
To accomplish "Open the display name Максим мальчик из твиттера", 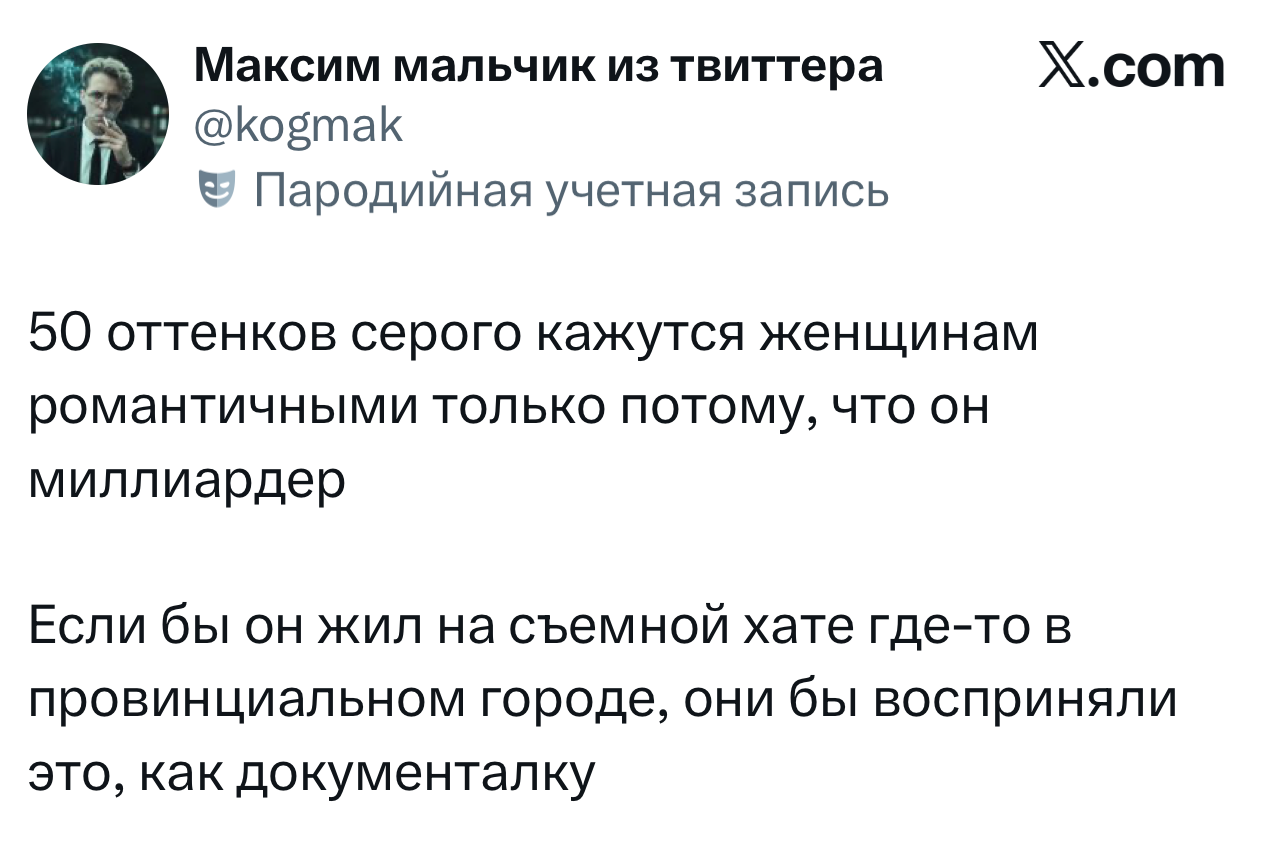I will [538, 67].
